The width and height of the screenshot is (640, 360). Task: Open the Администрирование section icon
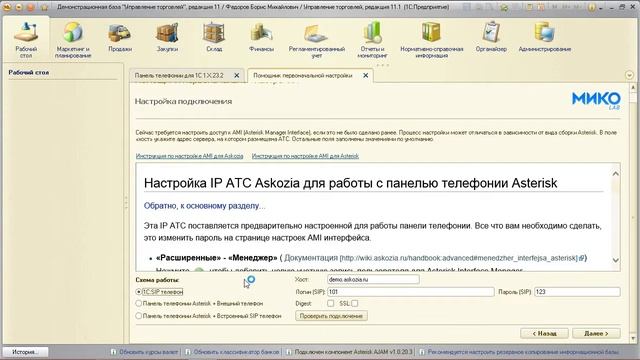544,38
